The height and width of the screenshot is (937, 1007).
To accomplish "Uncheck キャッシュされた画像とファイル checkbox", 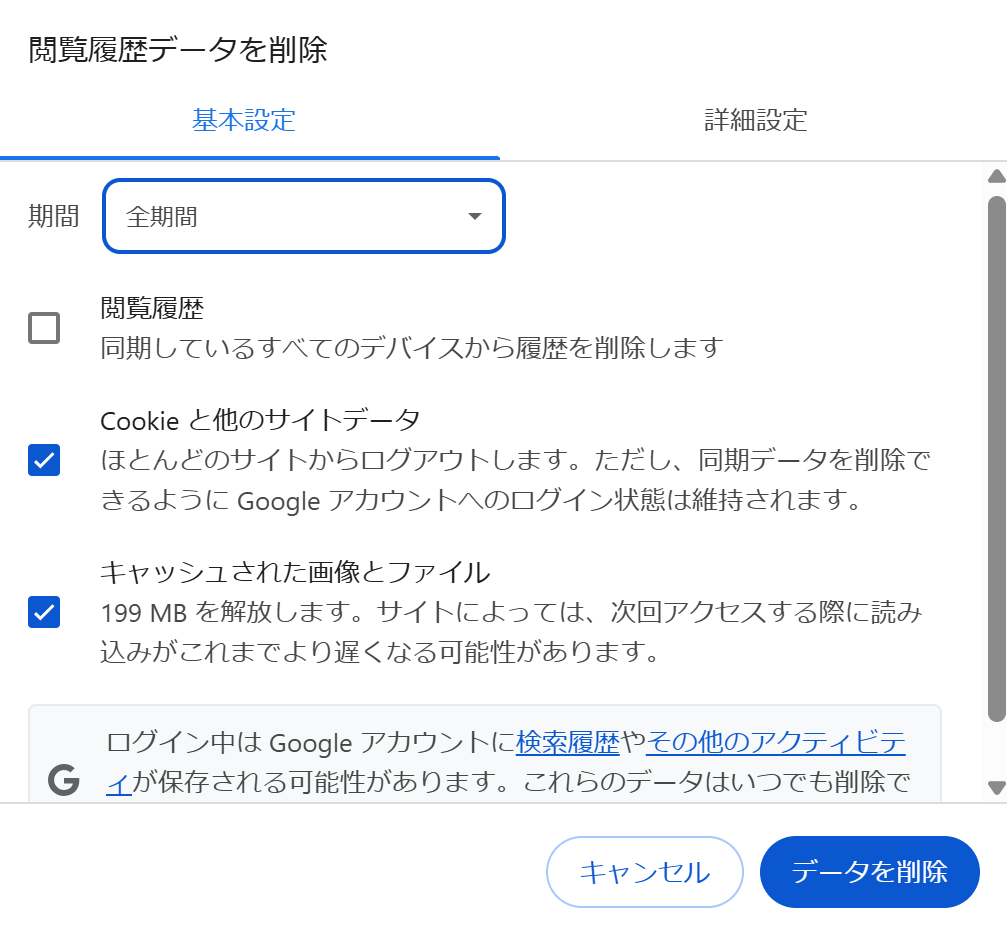I will (44, 611).
